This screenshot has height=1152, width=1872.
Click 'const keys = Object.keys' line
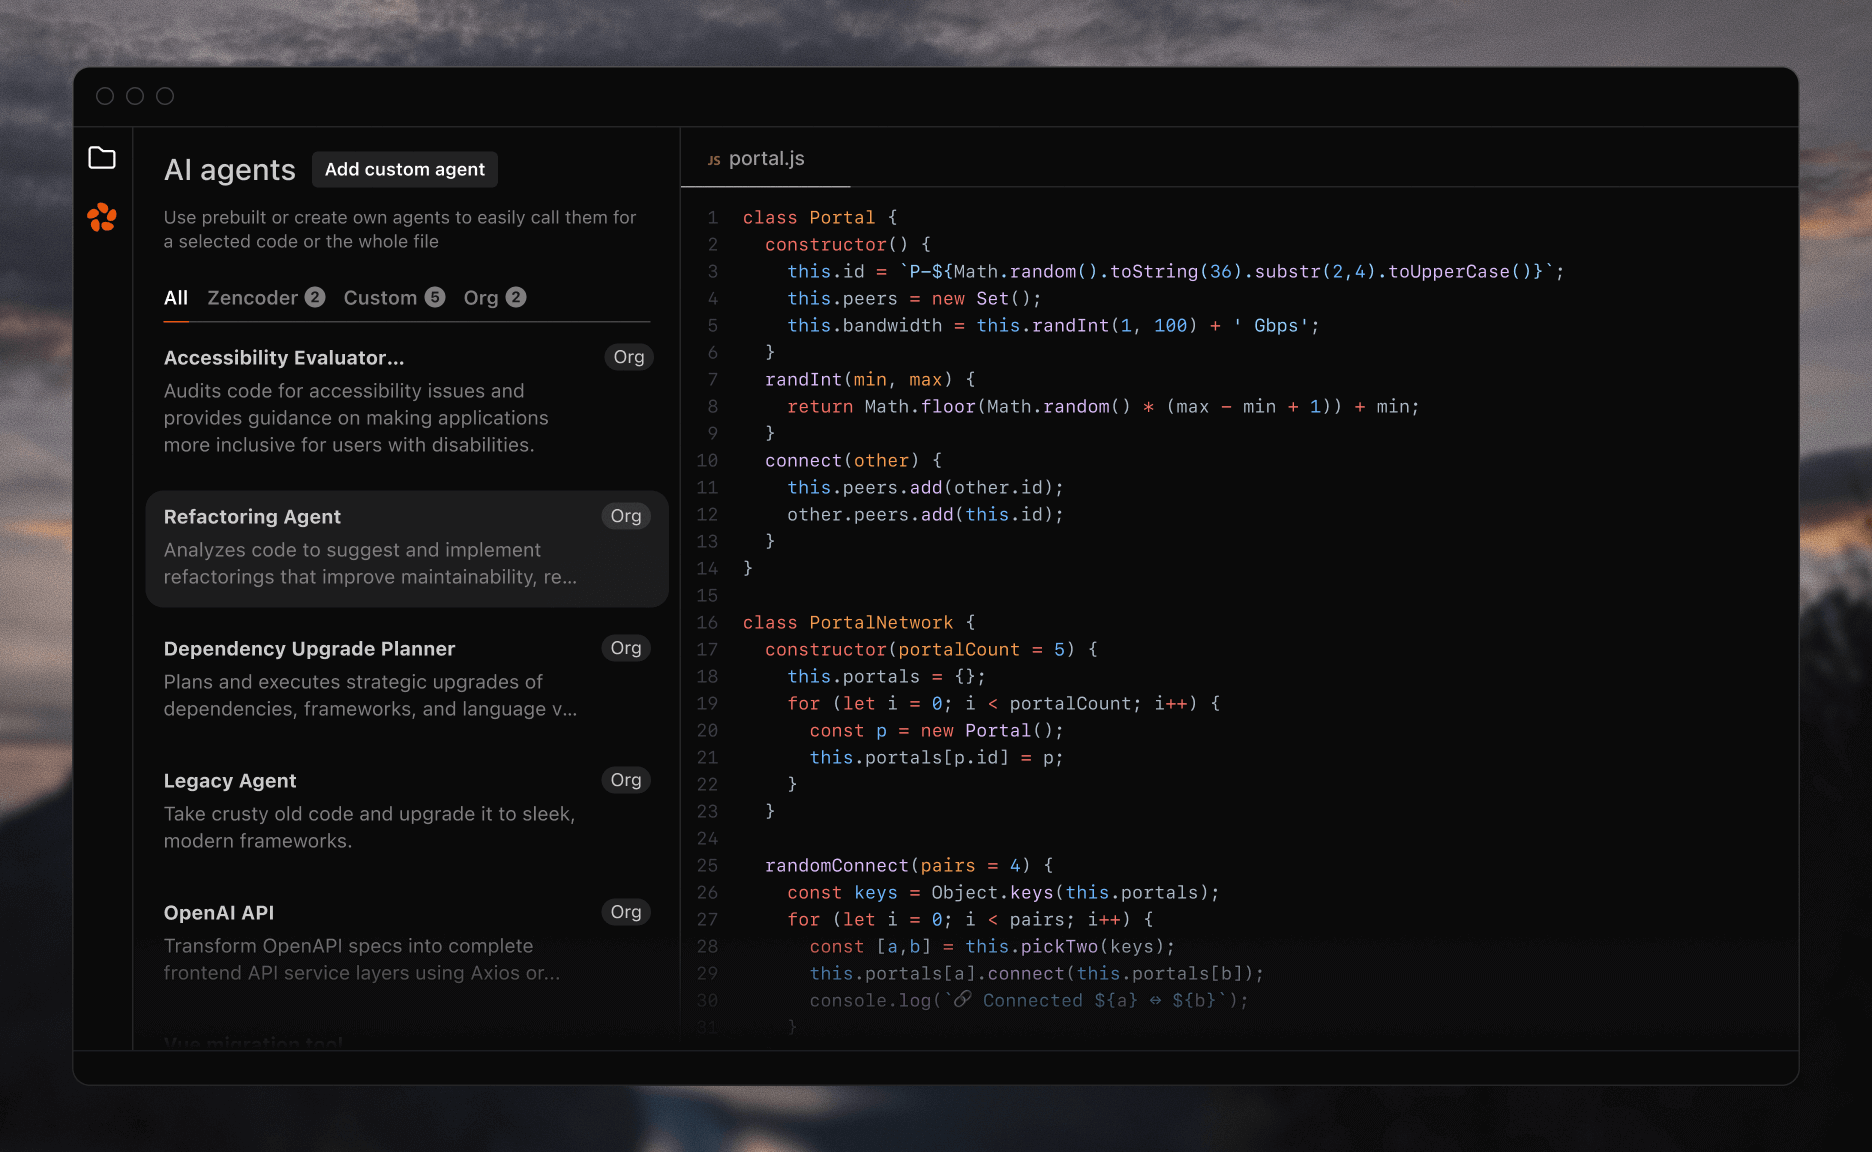click(1003, 893)
